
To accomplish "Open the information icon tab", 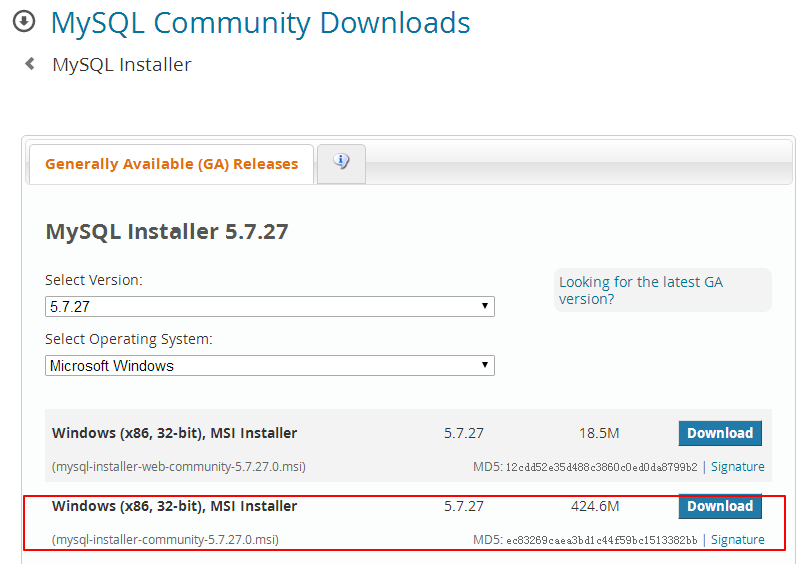I will (x=341, y=162).
